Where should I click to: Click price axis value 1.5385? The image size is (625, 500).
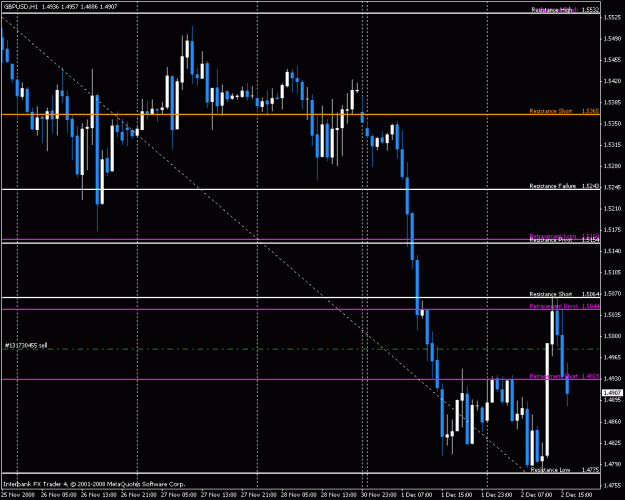[x=612, y=102]
